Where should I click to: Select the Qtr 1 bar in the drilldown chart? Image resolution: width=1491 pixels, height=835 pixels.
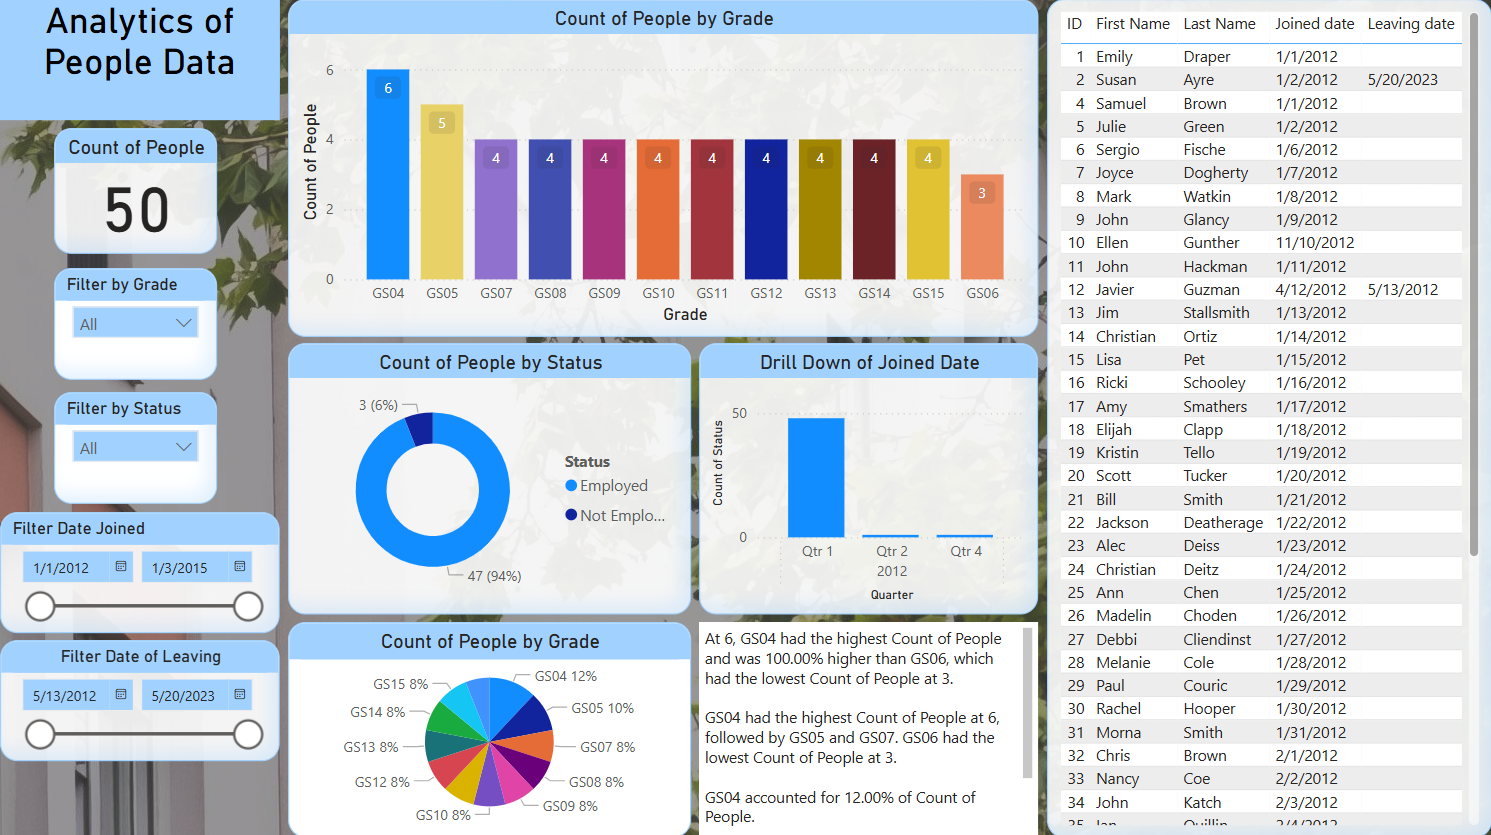click(815, 478)
